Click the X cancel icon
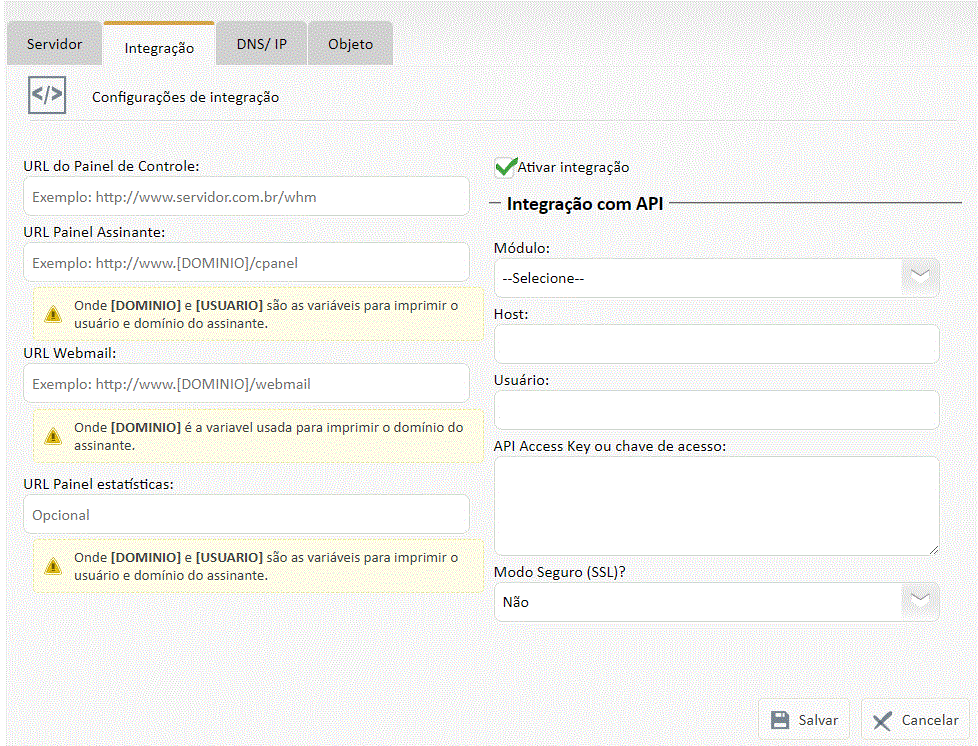This screenshot has height=746, width=978. pos(882,721)
